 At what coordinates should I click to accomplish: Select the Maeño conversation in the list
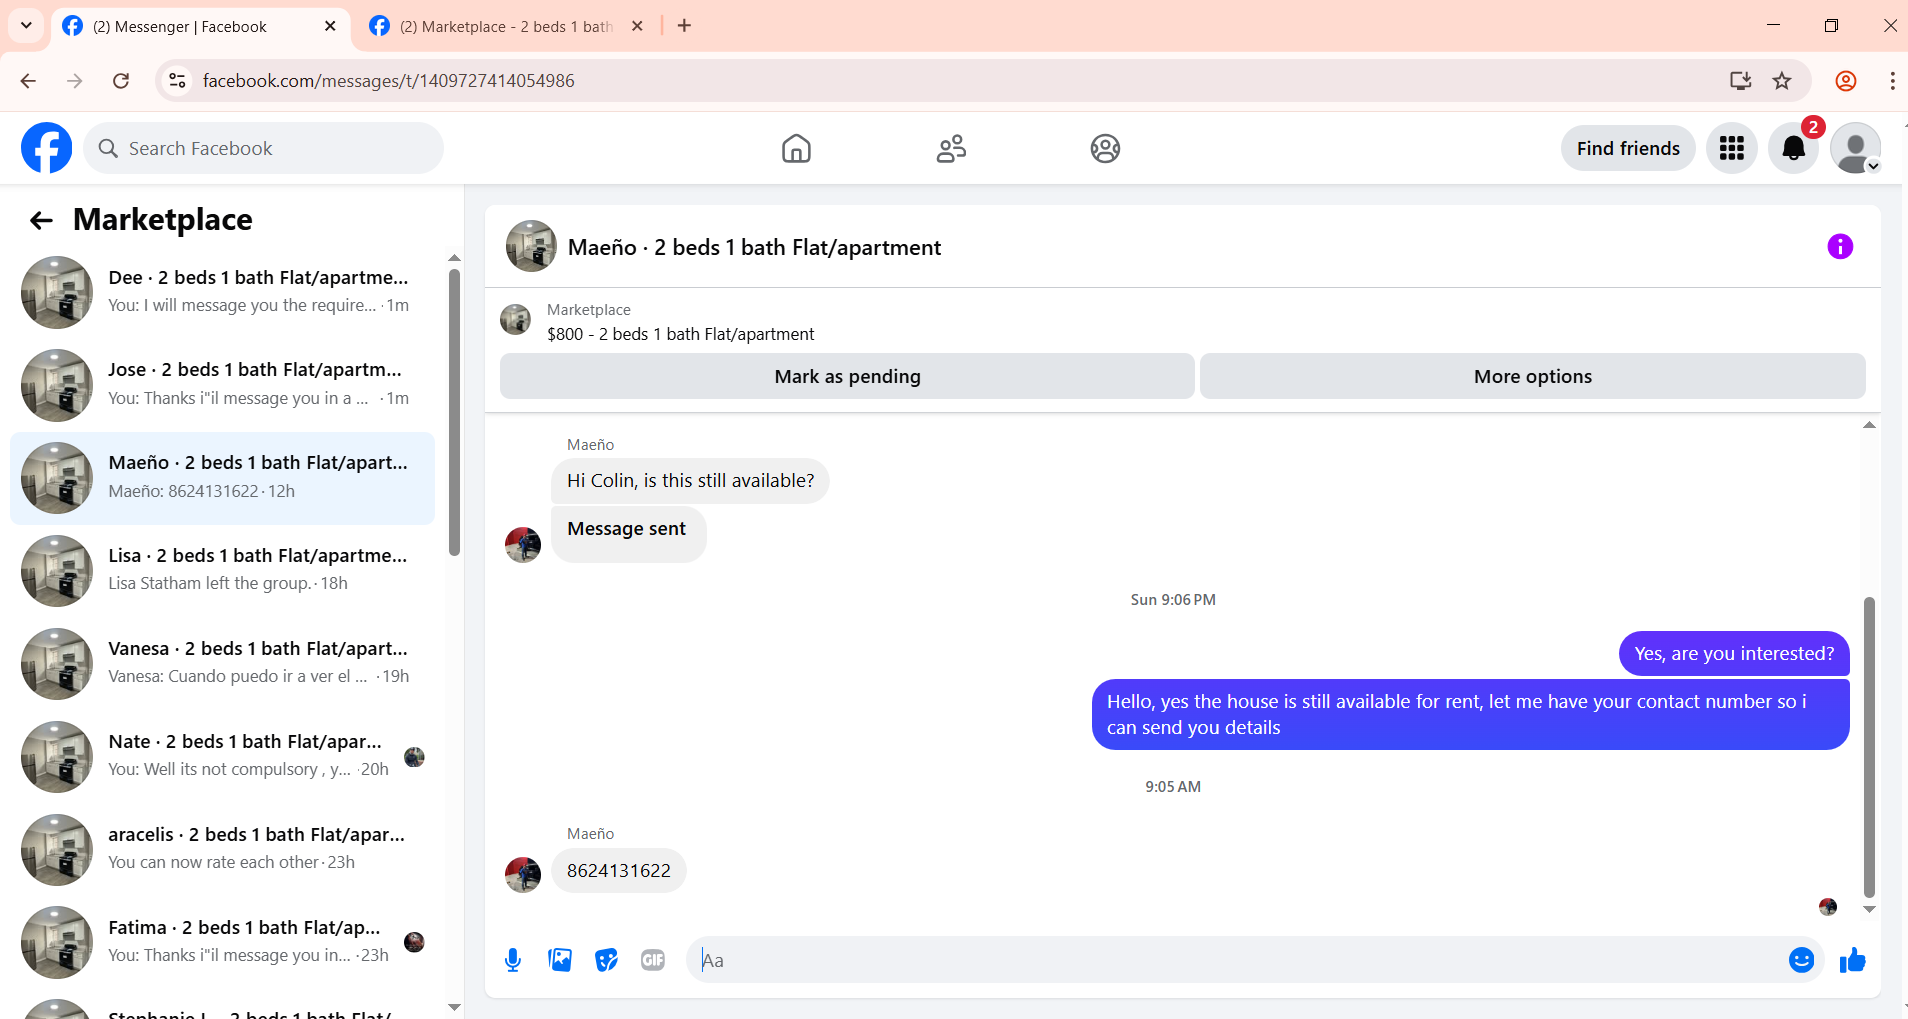tap(222, 478)
